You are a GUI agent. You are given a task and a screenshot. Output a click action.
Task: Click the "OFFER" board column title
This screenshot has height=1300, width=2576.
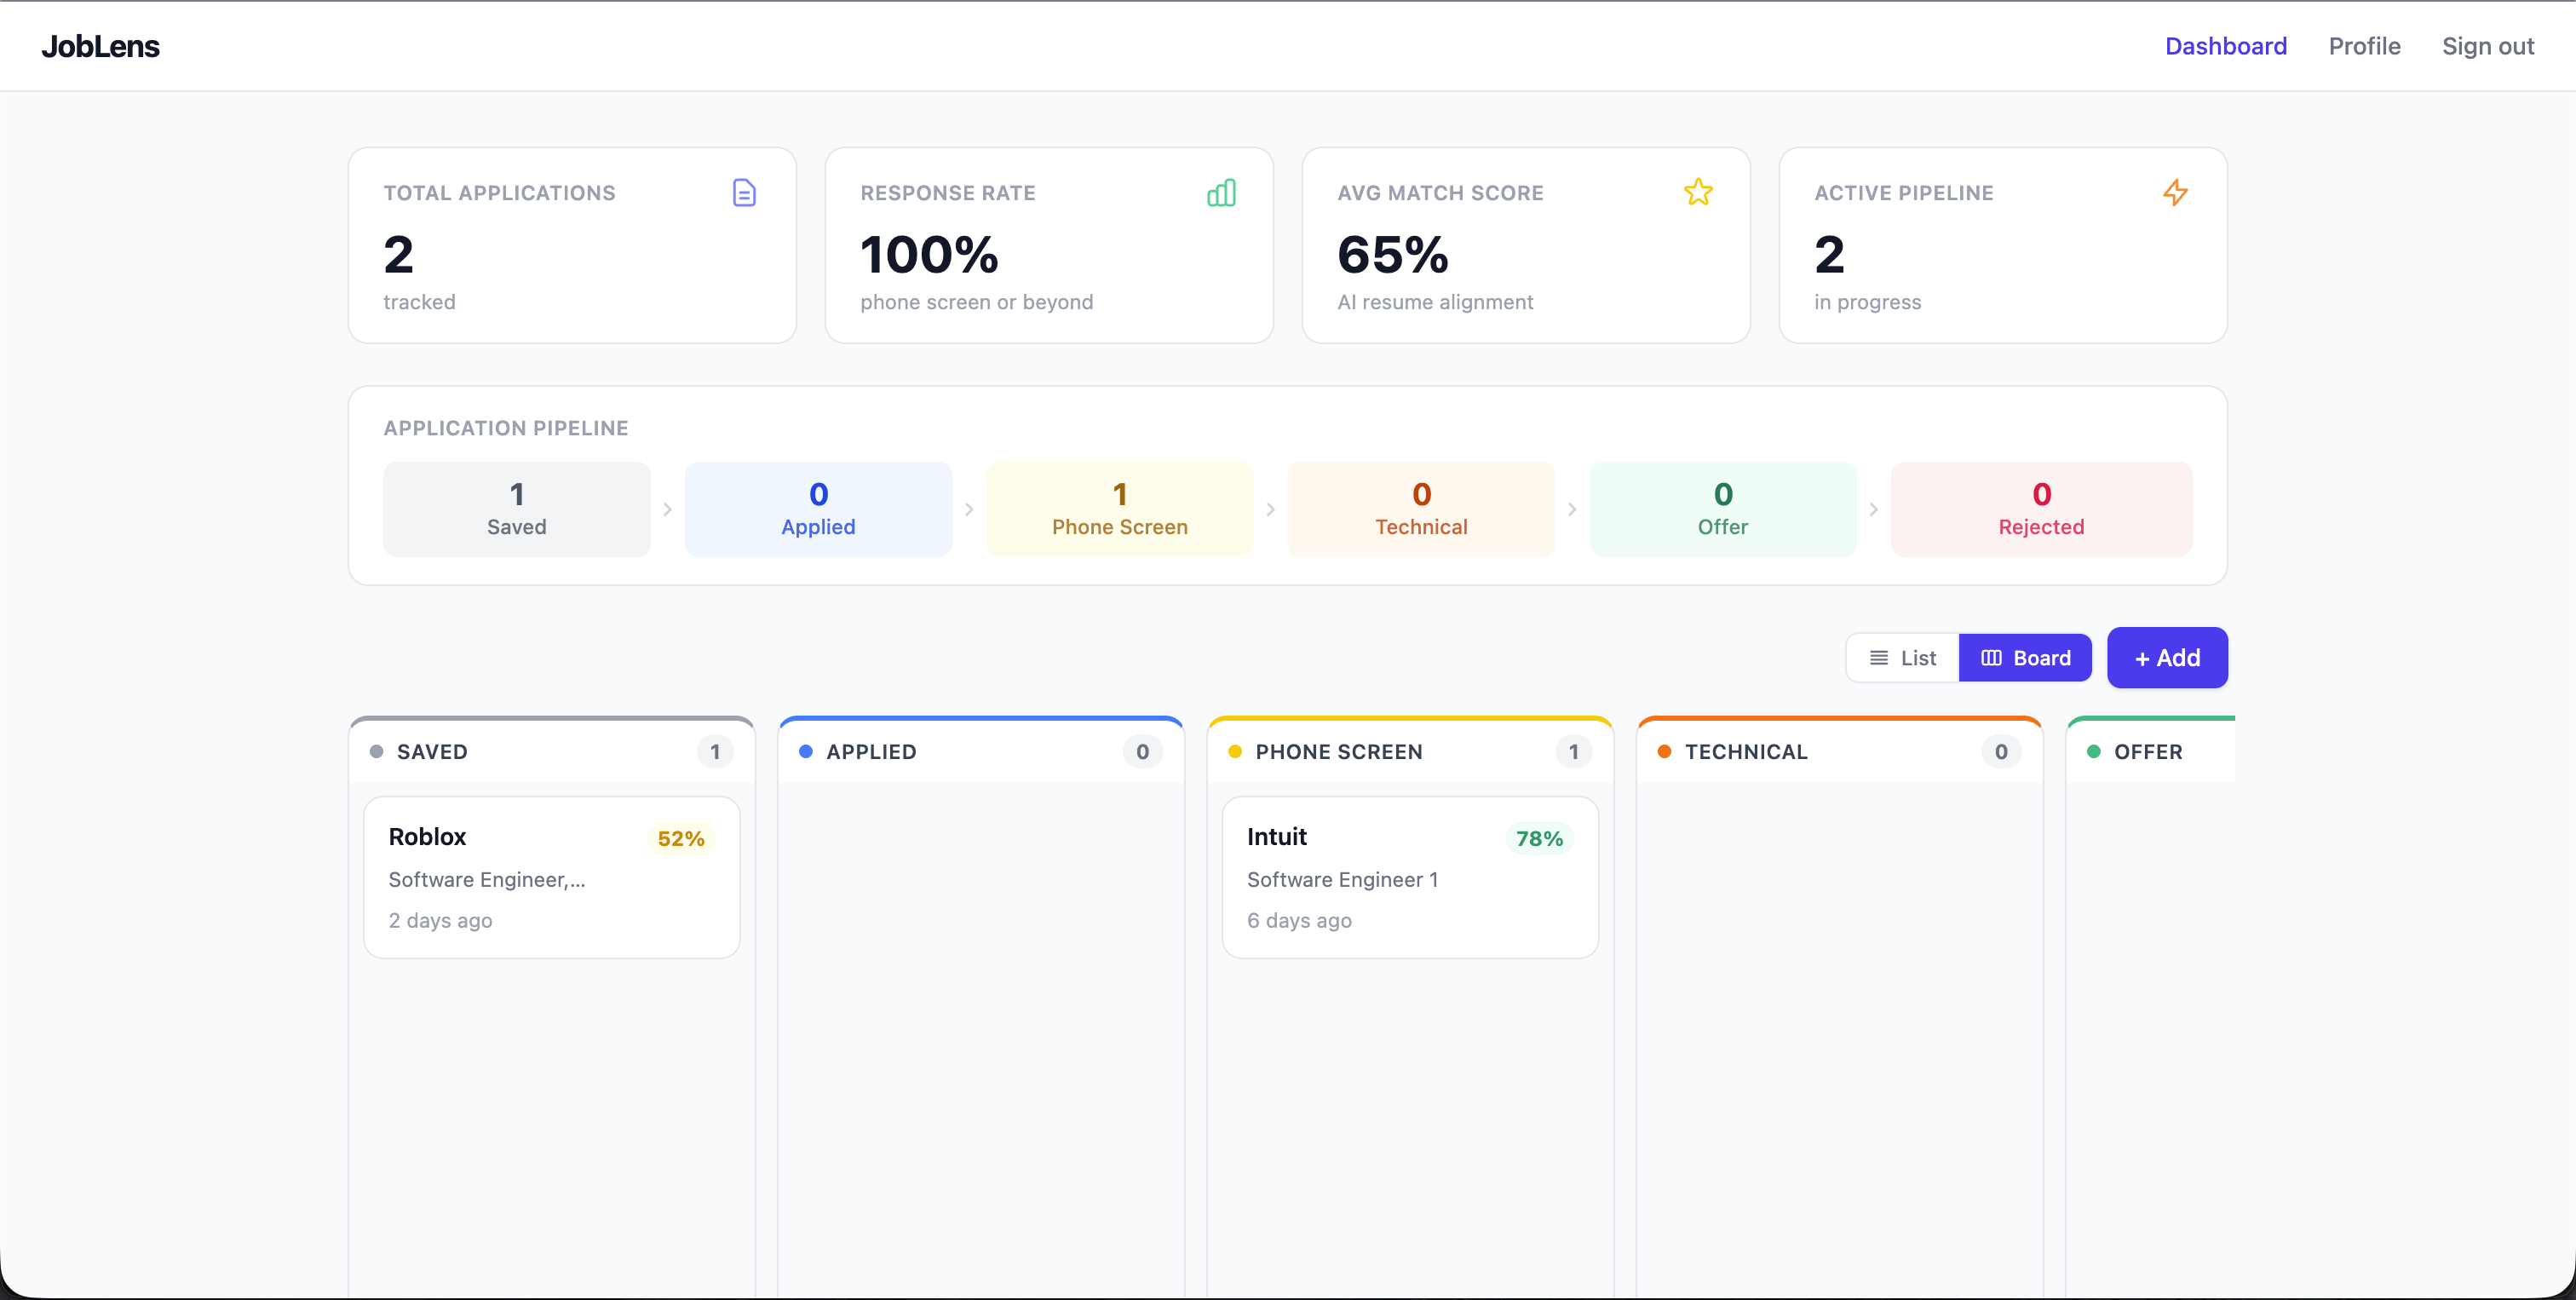tap(2148, 752)
